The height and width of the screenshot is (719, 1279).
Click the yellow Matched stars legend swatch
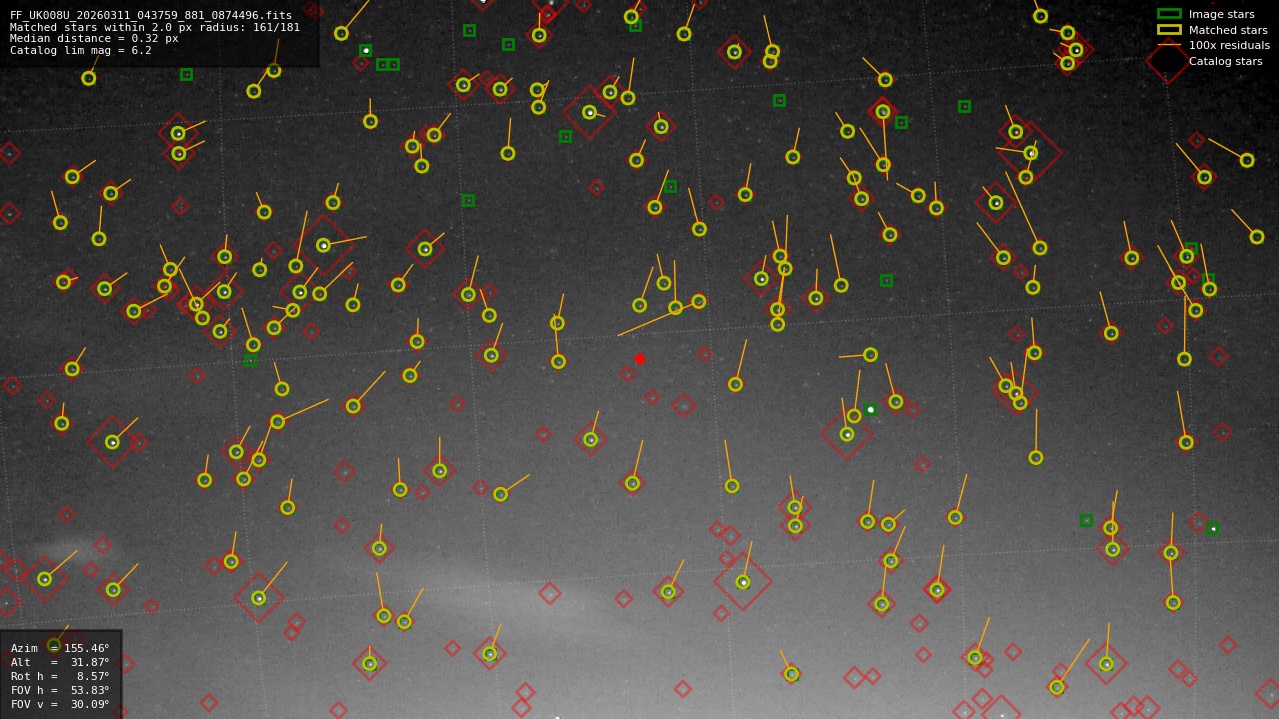pos(1169,30)
